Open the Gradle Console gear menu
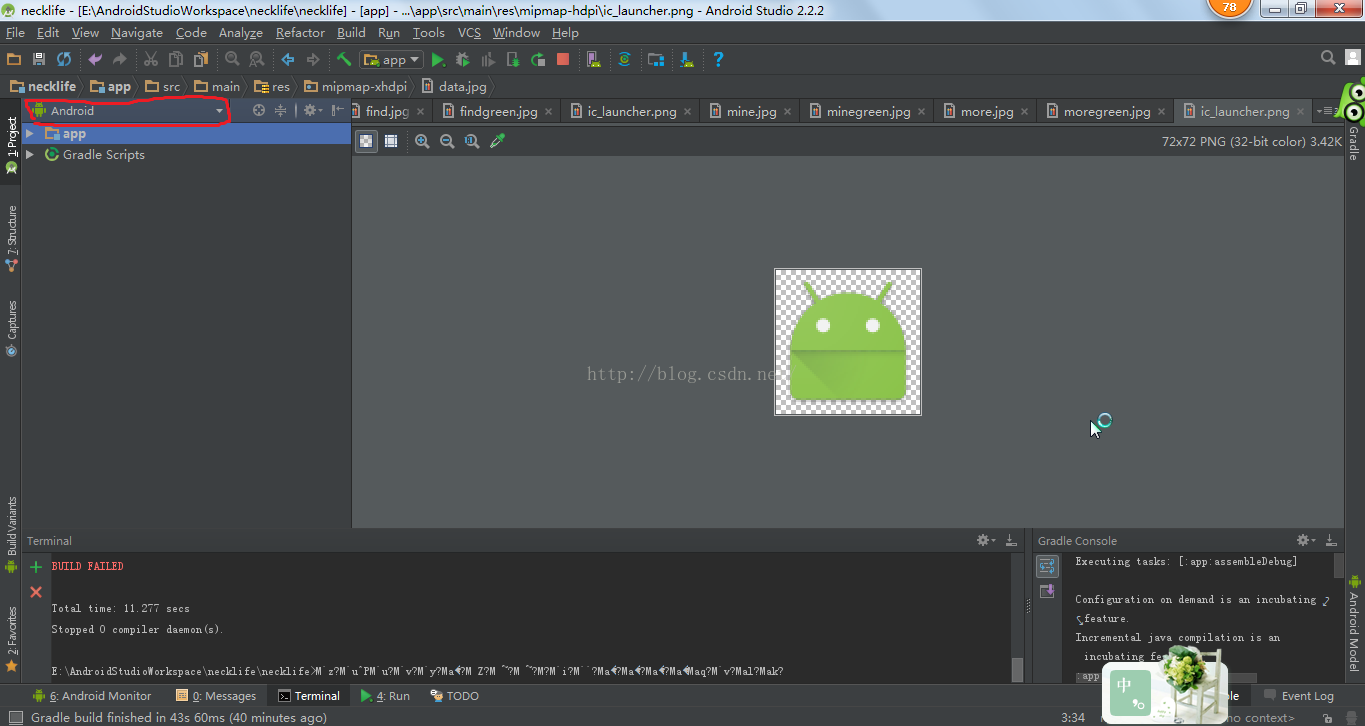 (x=1306, y=540)
